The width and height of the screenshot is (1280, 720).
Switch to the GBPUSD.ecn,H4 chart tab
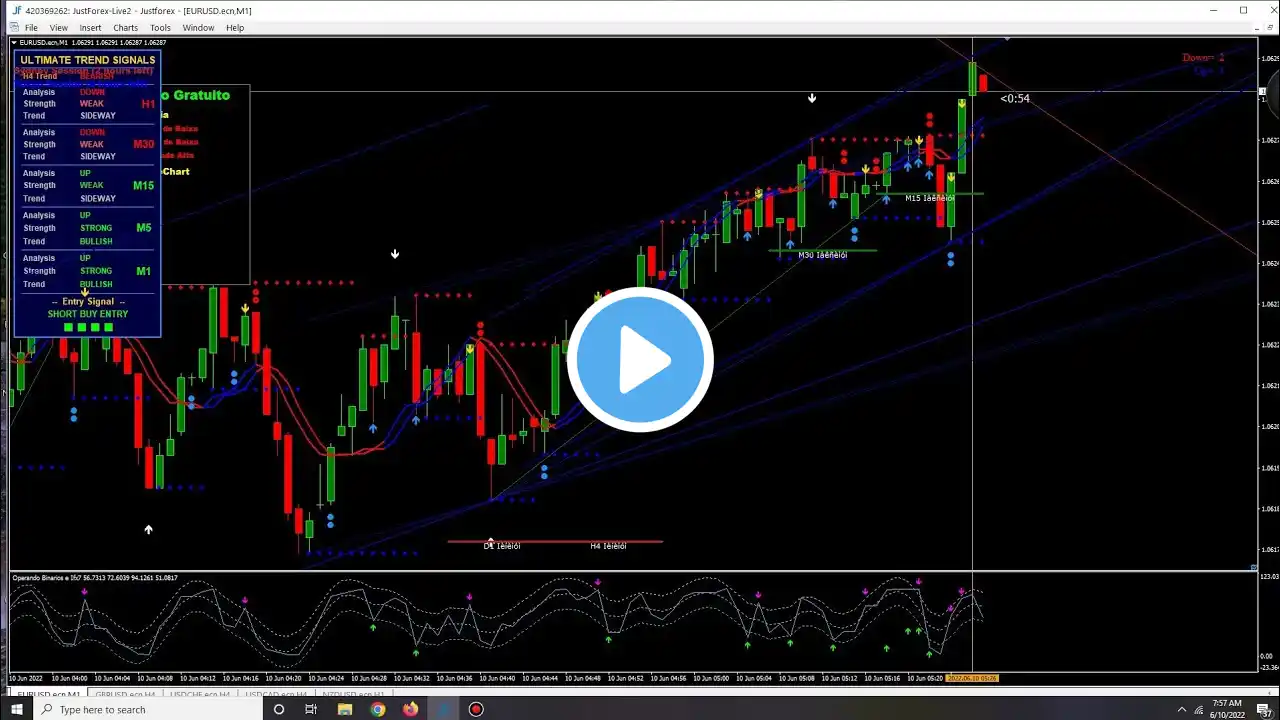pyautogui.click(x=126, y=693)
